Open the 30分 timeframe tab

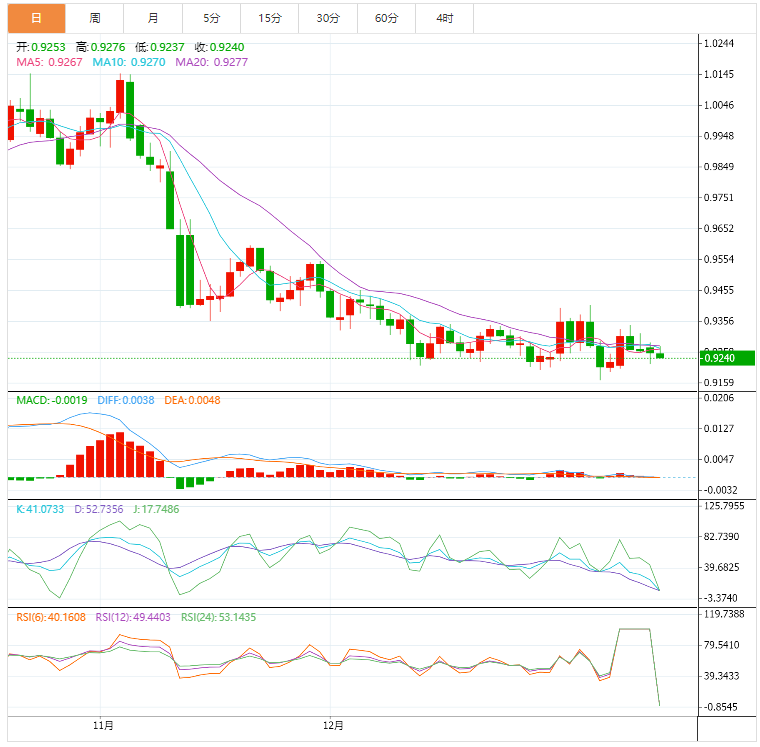[328, 18]
